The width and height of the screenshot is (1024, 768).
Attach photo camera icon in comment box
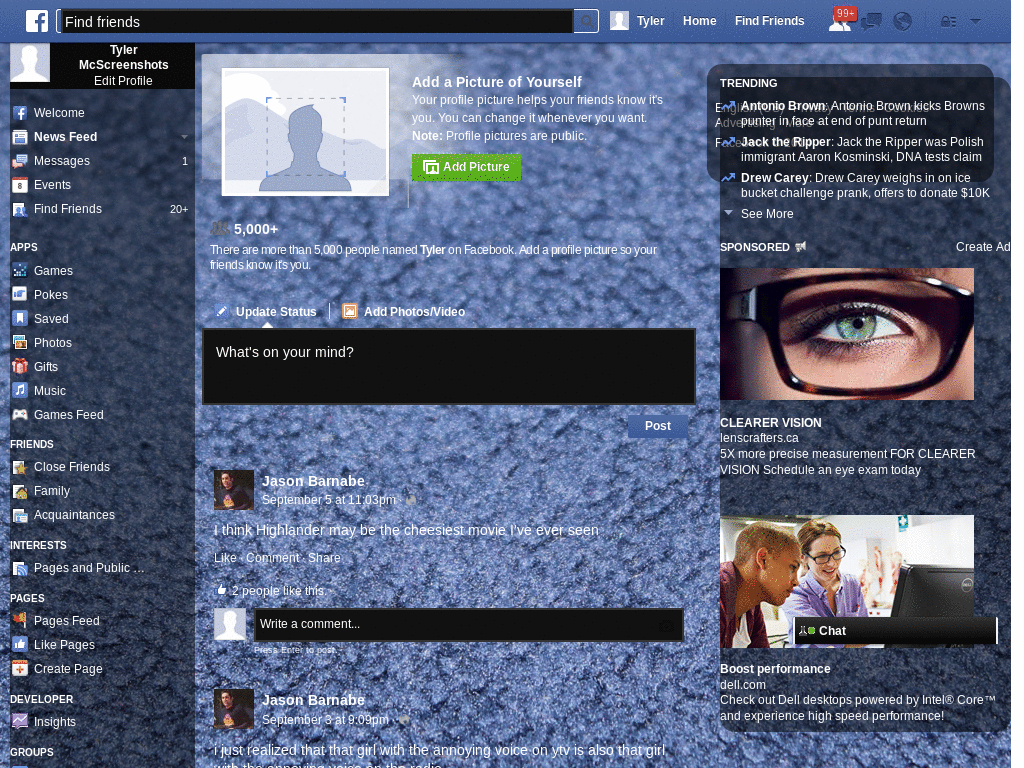(665, 626)
